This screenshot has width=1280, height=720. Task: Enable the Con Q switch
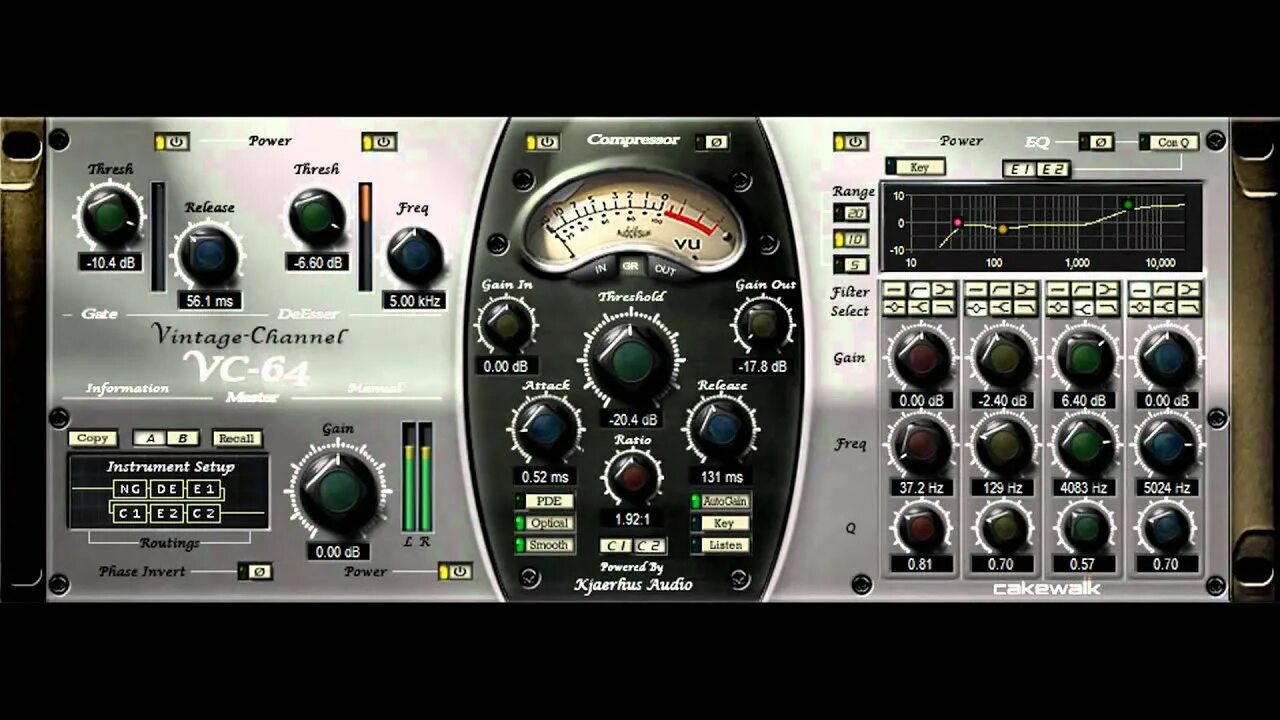pyautogui.click(x=1168, y=142)
